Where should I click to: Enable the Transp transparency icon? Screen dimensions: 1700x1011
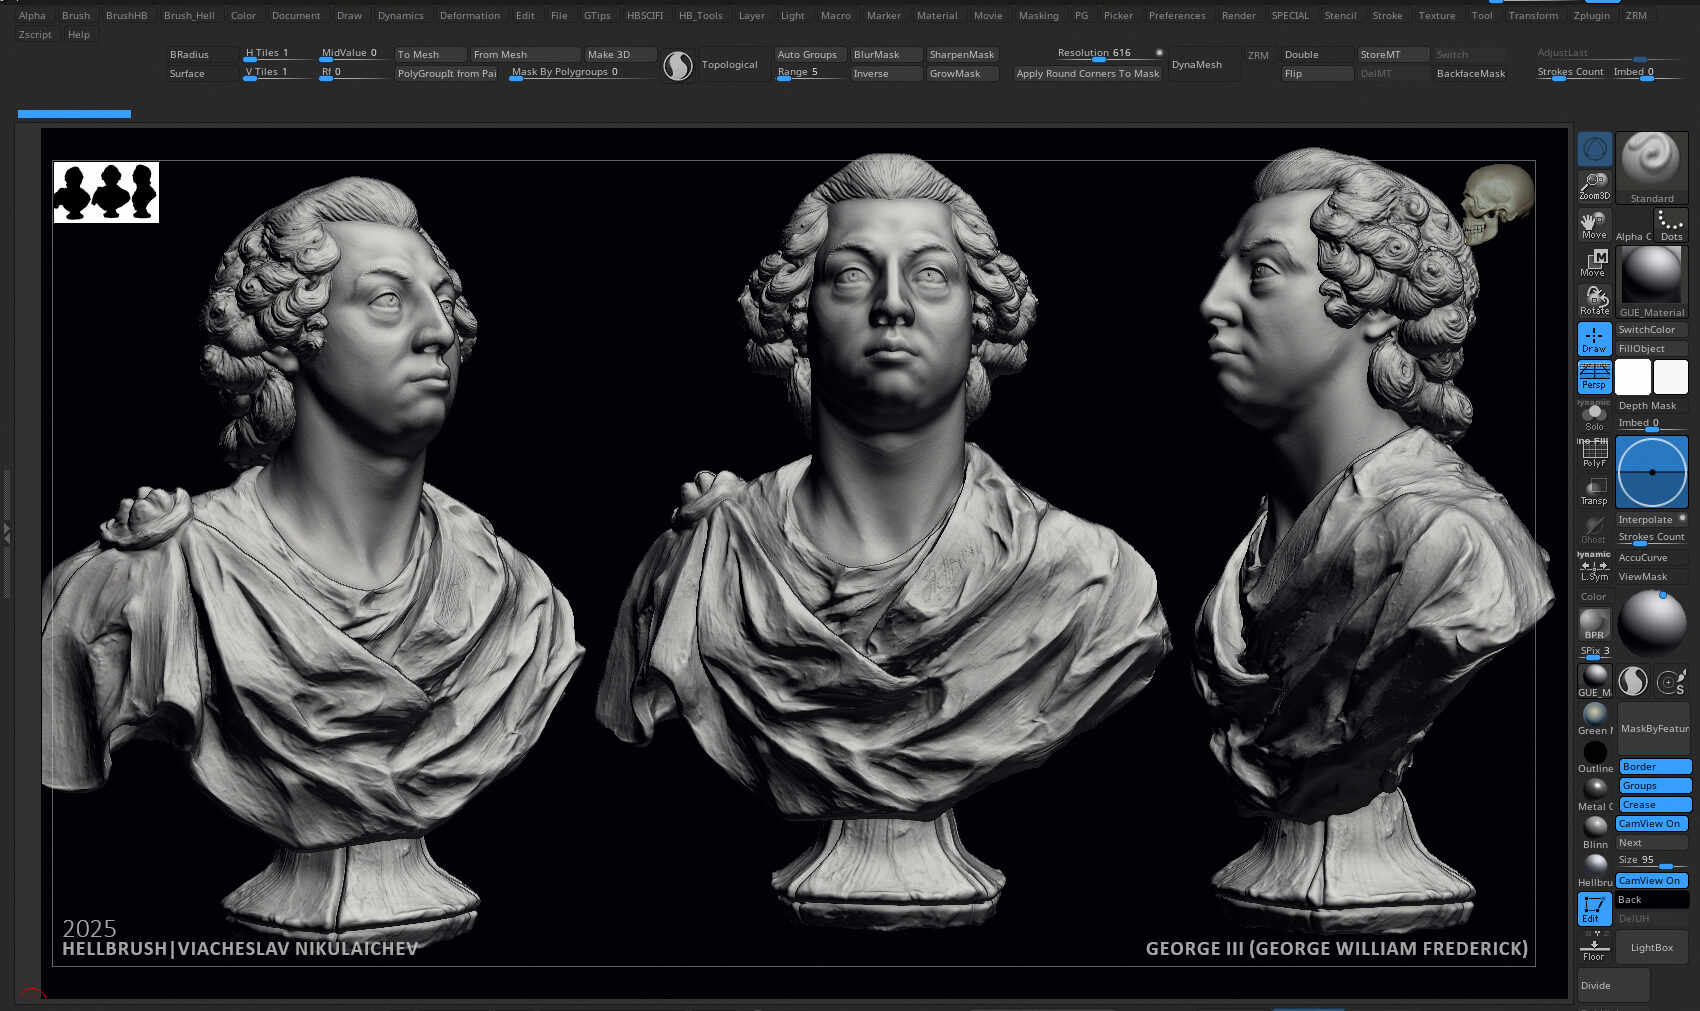coord(1594,490)
